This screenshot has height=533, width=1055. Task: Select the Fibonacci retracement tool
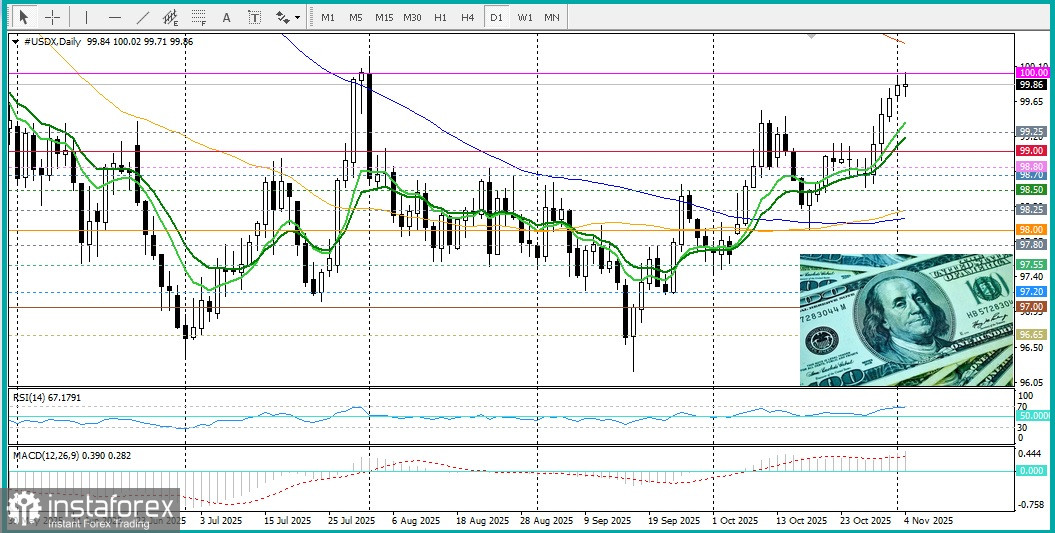[199, 17]
